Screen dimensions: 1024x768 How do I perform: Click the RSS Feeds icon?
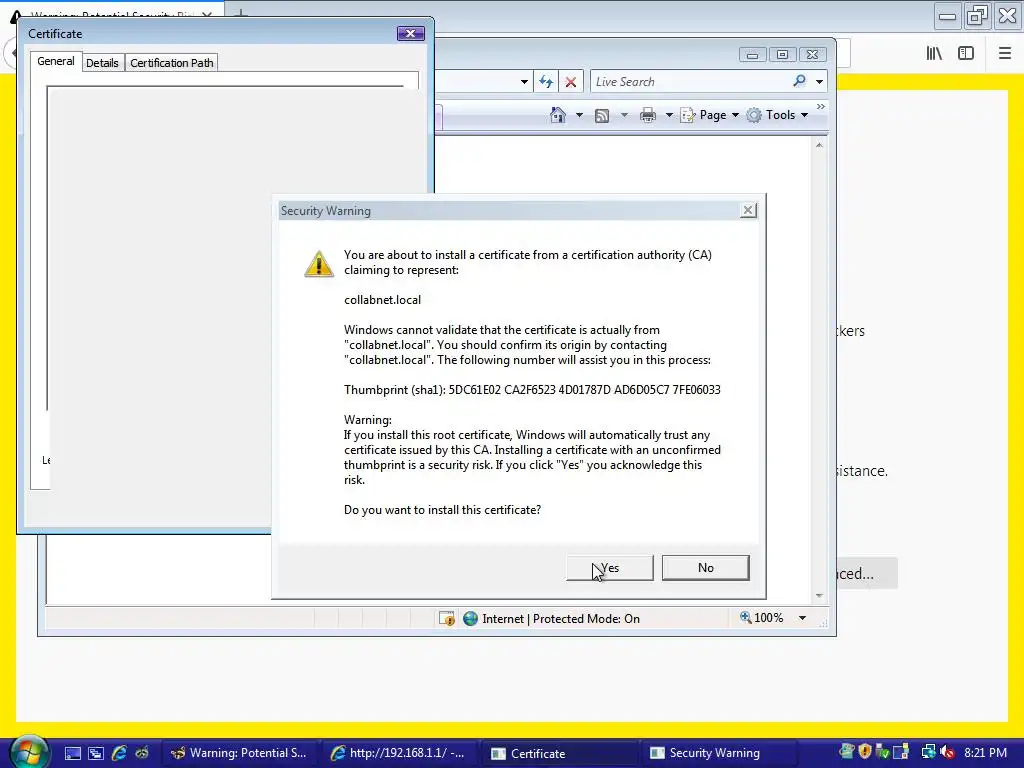[602, 116]
